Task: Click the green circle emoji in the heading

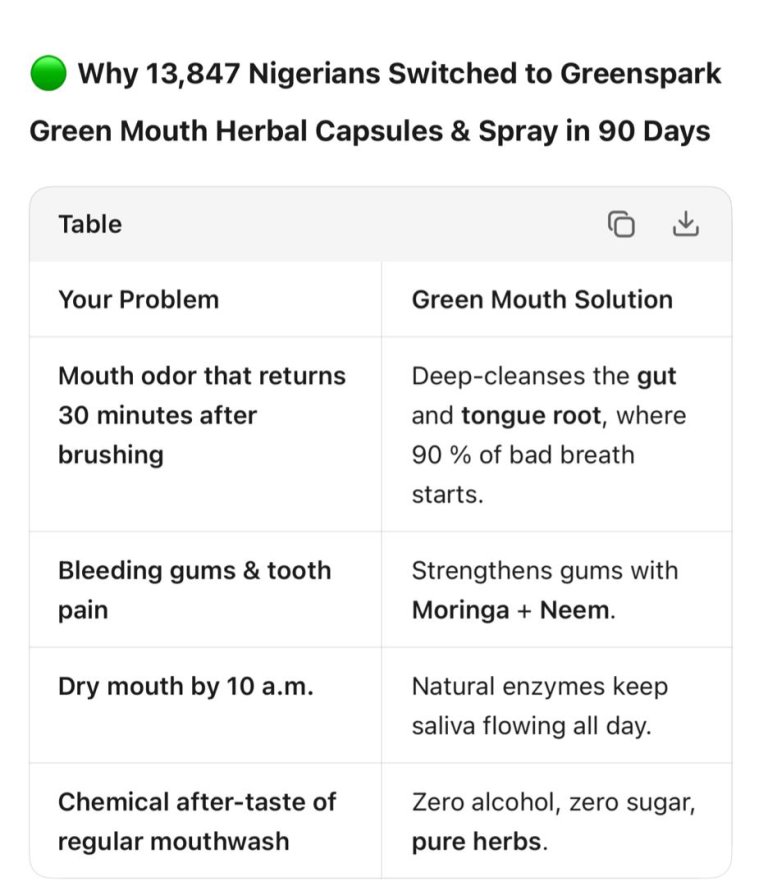Action: (x=48, y=74)
